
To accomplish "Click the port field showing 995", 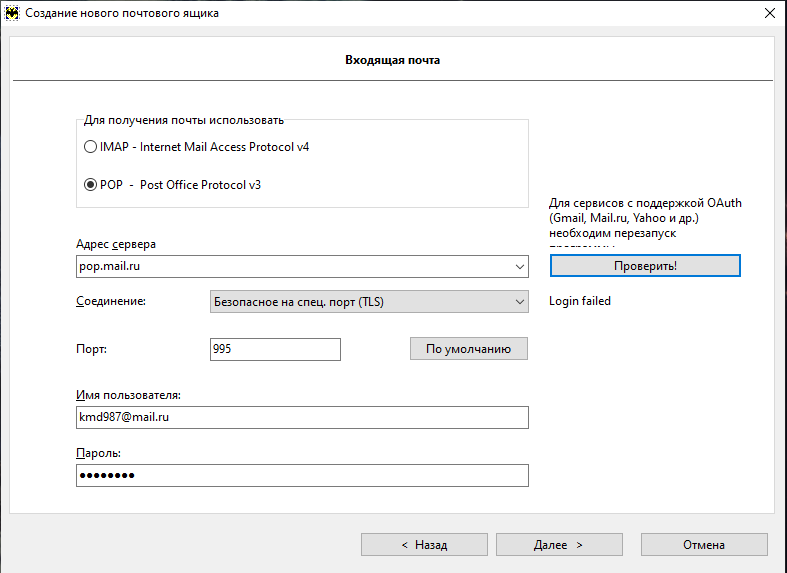I will pyautogui.click(x=275, y=349).
